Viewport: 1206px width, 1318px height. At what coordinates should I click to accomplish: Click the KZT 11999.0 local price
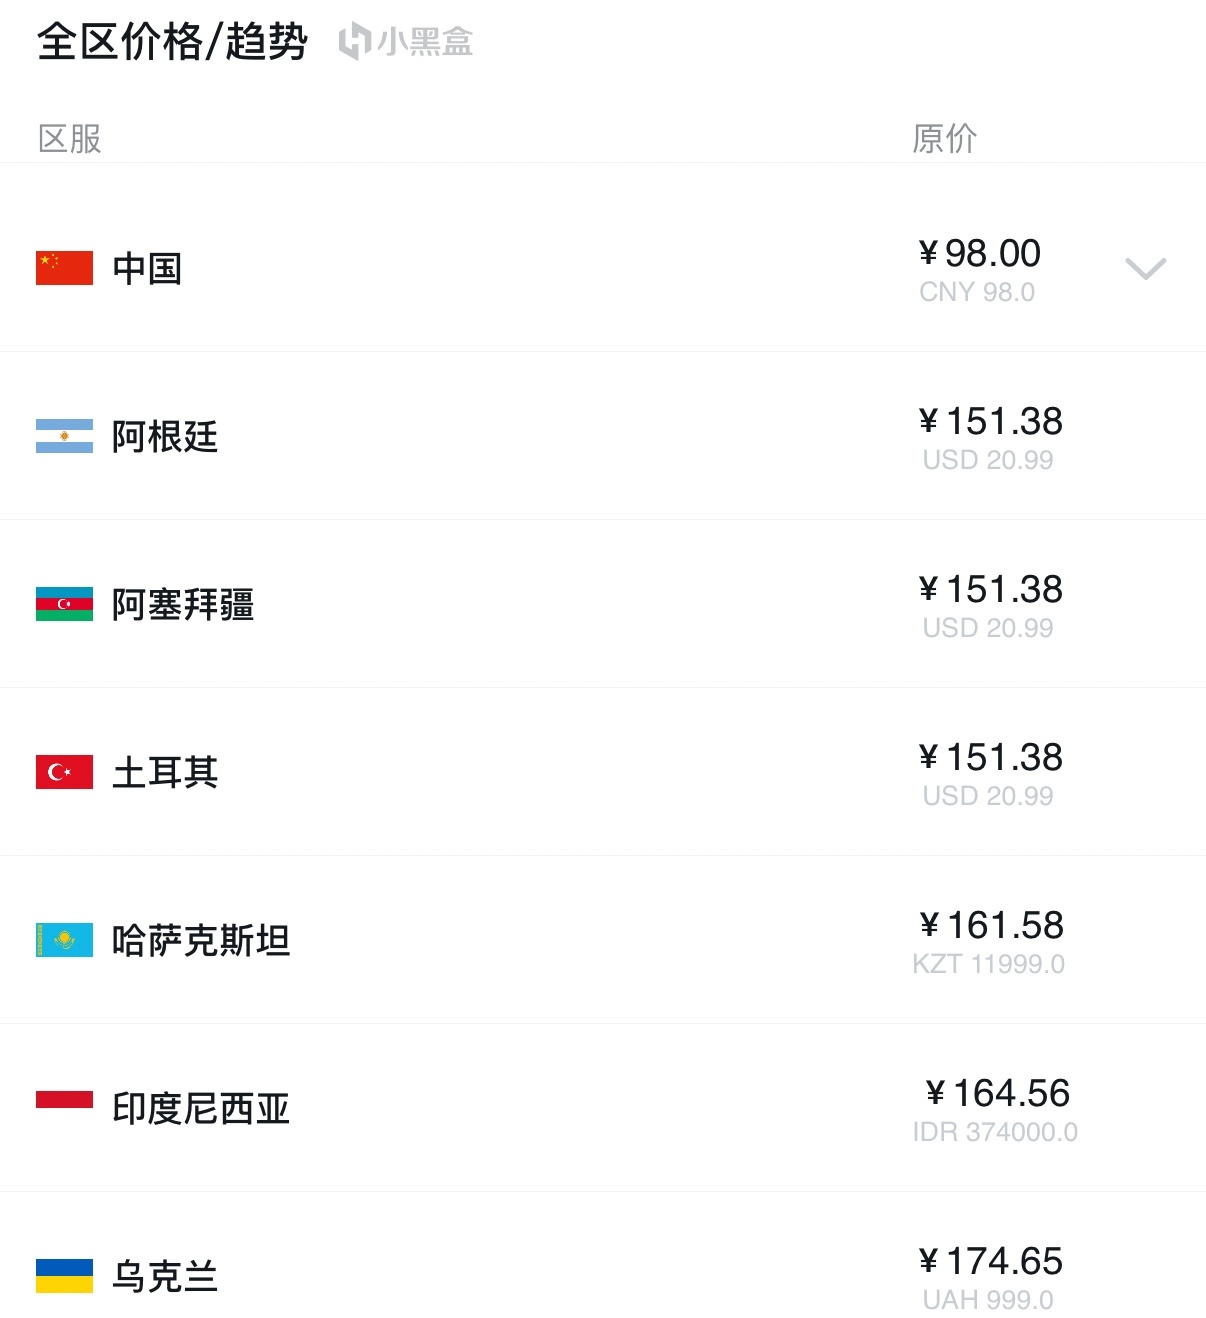[x=989, y=964]
